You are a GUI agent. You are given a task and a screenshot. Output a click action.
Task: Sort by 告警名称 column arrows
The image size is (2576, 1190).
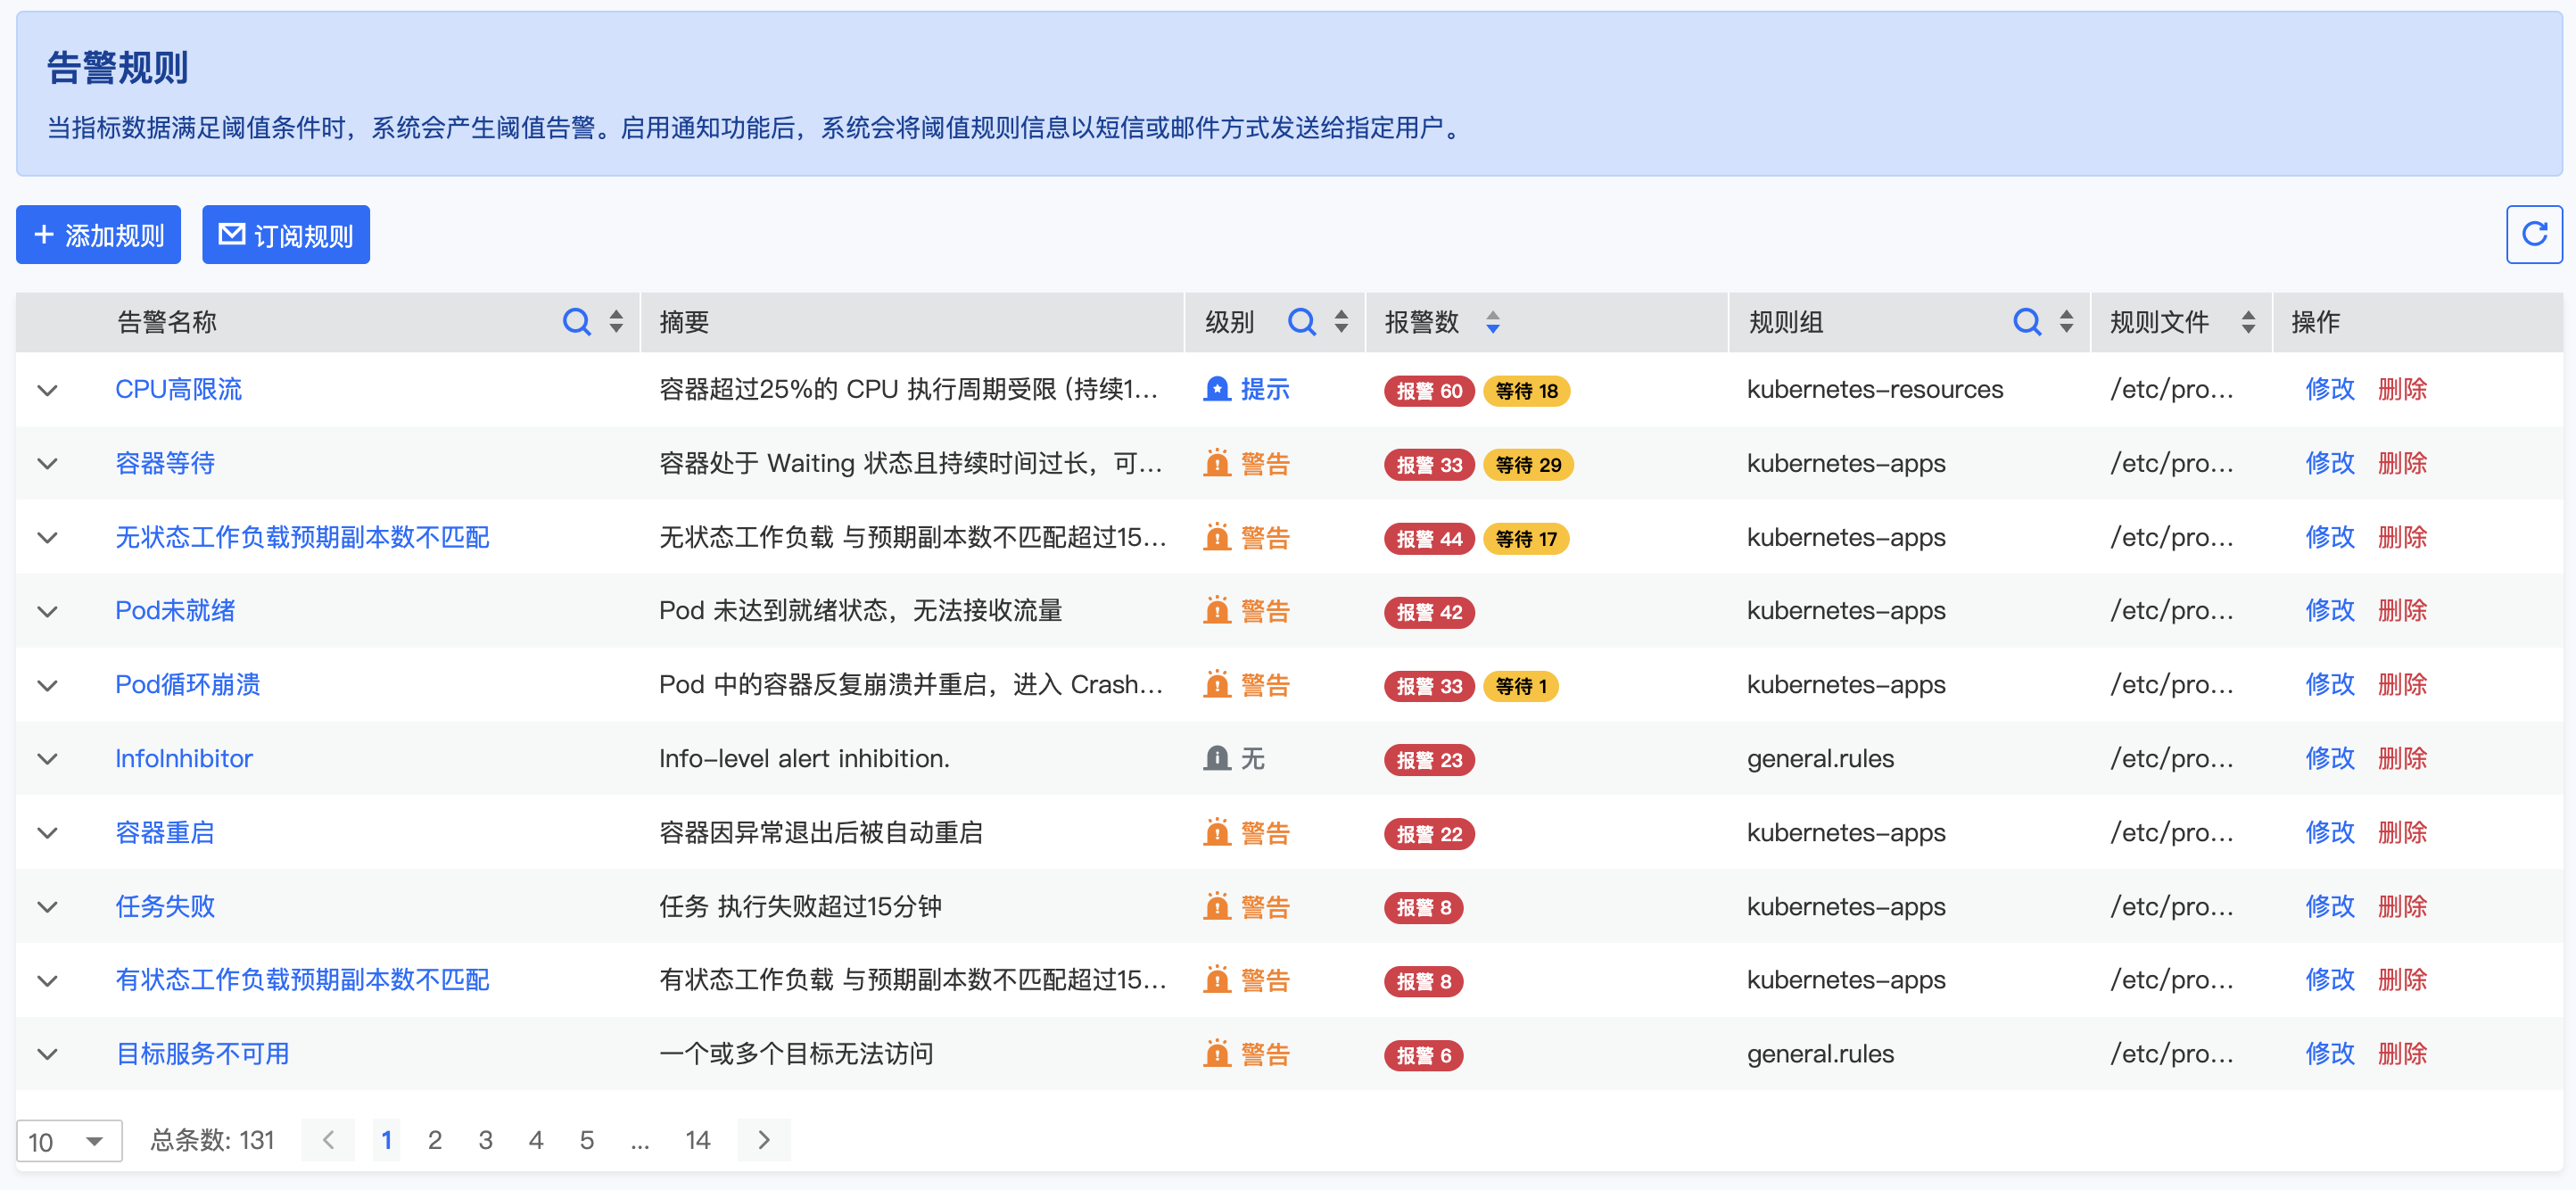616,322
